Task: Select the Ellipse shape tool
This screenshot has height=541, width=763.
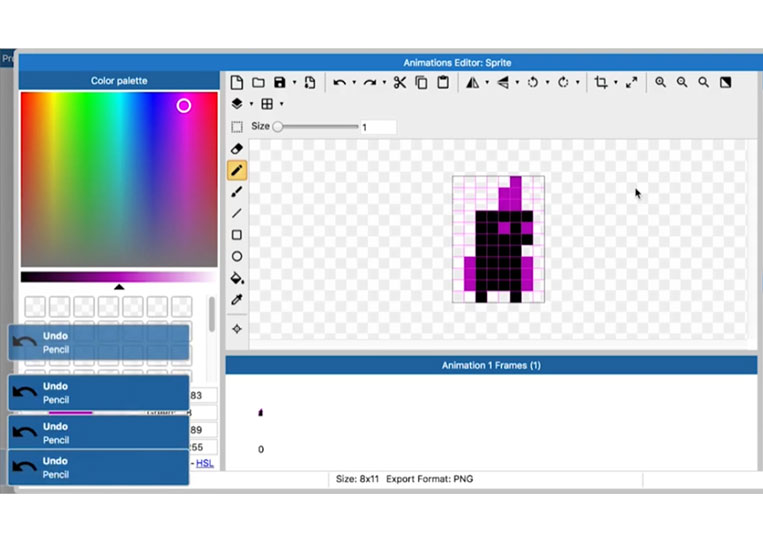Action: click(x=237, y=256)
